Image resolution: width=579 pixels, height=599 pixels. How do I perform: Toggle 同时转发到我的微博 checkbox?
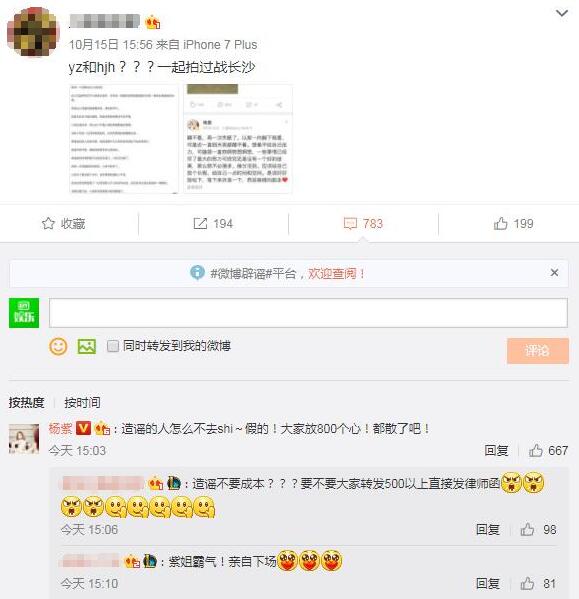(113, 346)
